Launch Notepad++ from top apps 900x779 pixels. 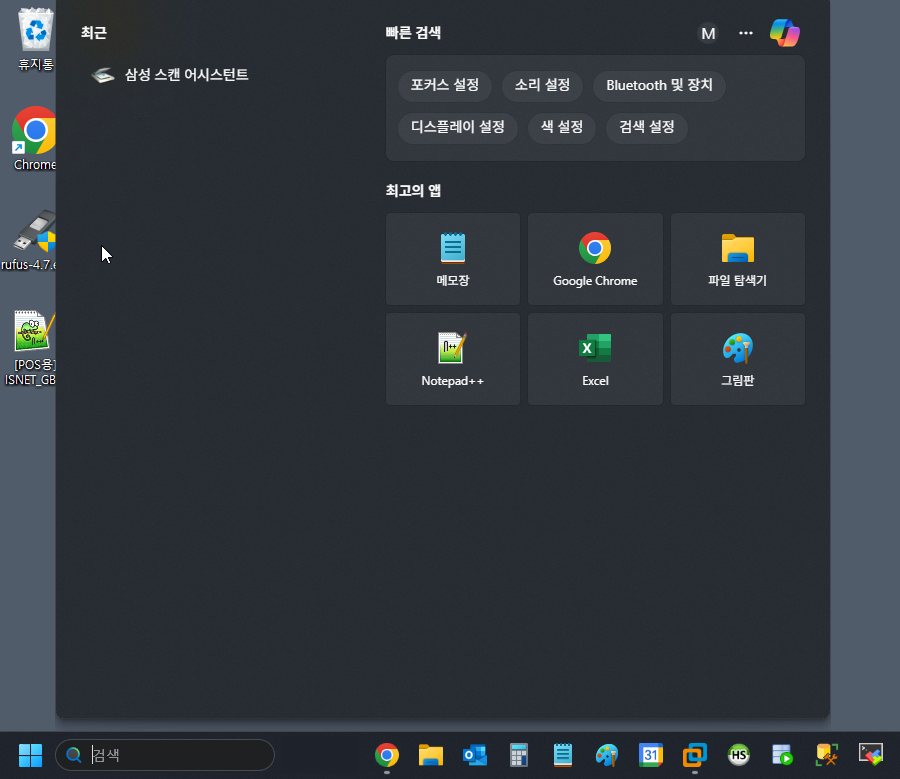pyautogui.click(x=453, y=359)
